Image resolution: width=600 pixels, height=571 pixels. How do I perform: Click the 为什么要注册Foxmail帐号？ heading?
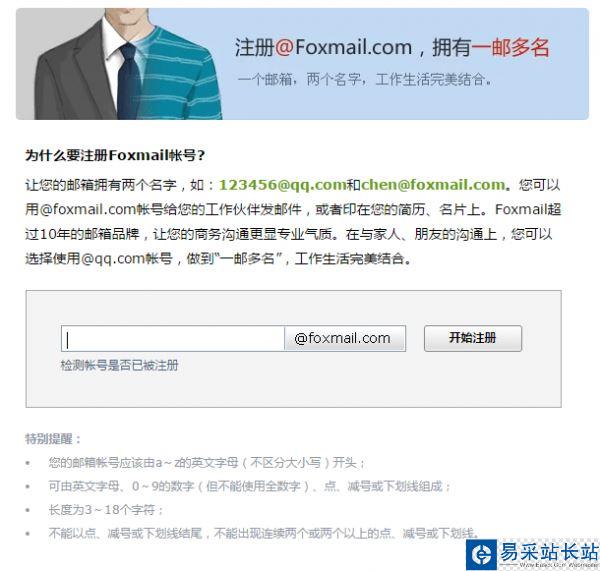coord(115,155)
